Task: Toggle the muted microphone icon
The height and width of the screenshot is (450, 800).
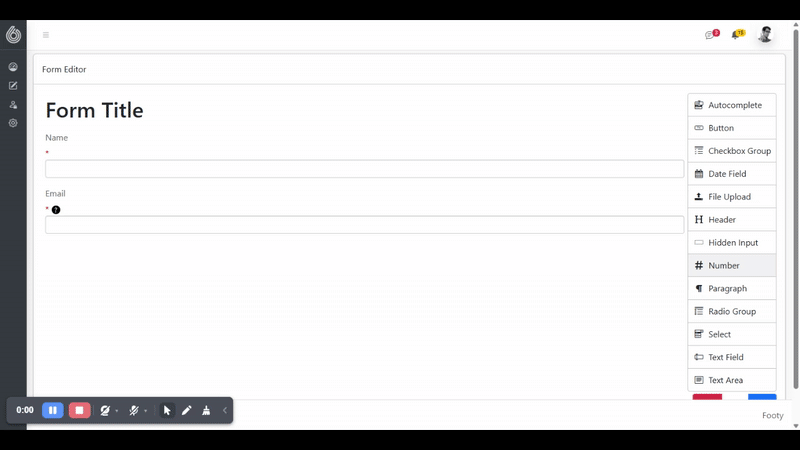Action: [134, 410]
